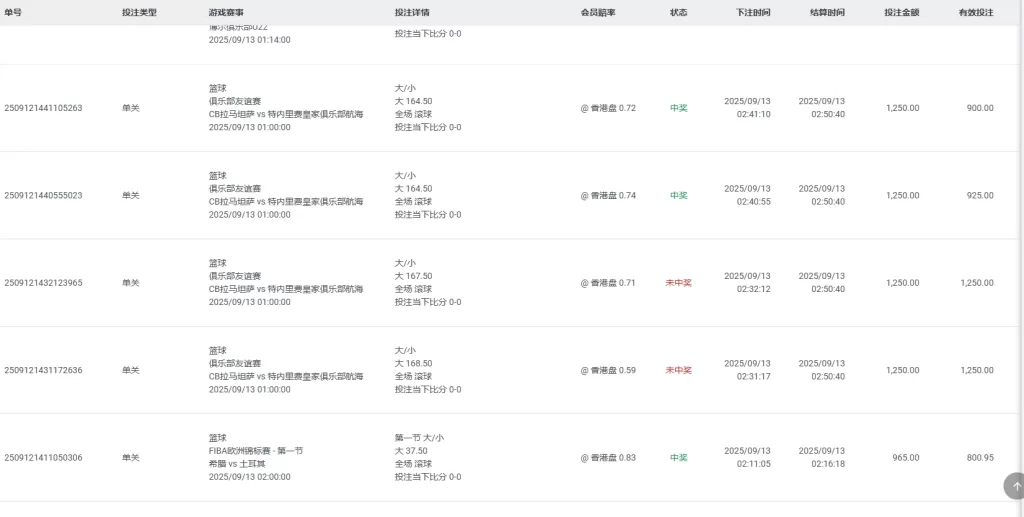This screenshot has height=517, width=1024.
Task: Click the 下注时间 column header
Action: coord(753,13)
